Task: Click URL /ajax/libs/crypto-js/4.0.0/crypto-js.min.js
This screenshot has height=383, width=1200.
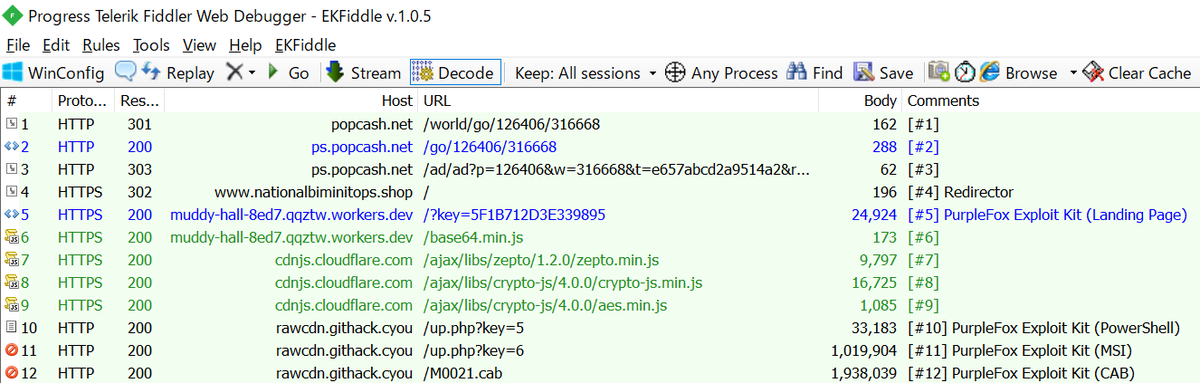Action: 563,282
